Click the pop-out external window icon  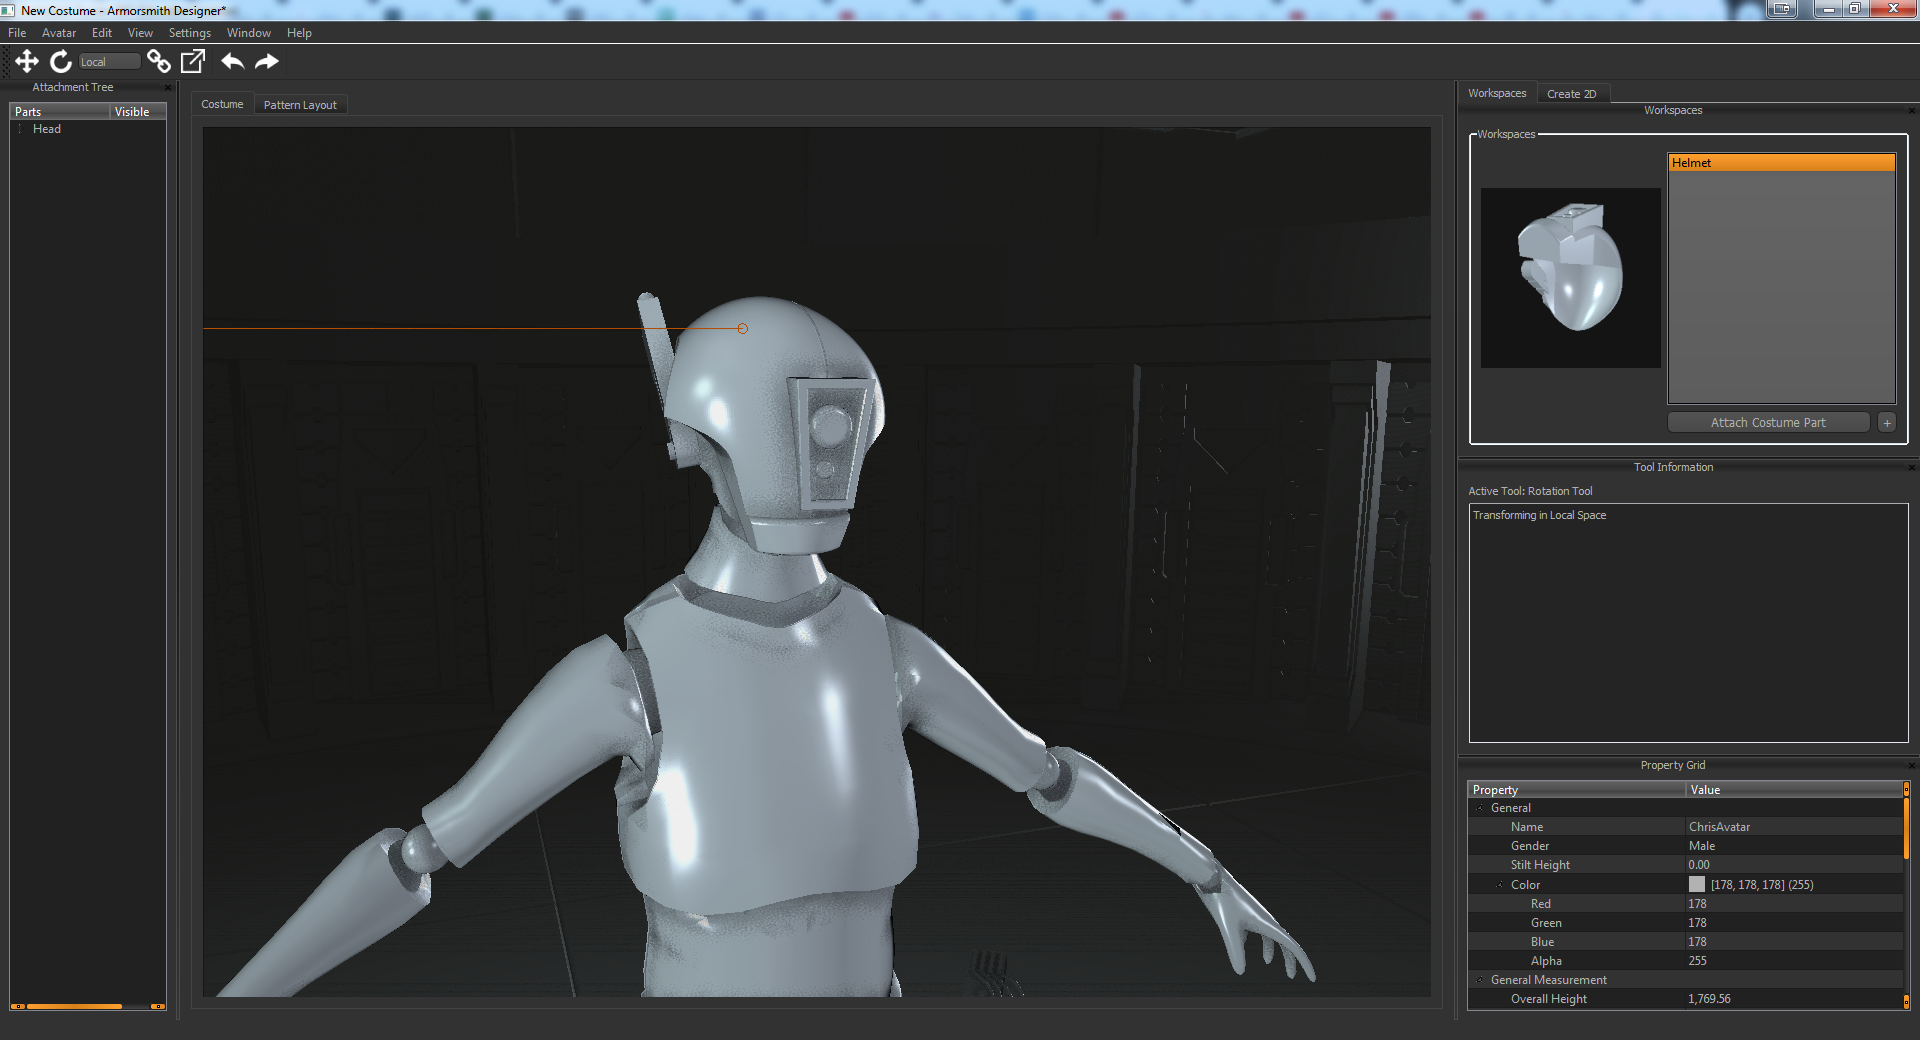193,62
